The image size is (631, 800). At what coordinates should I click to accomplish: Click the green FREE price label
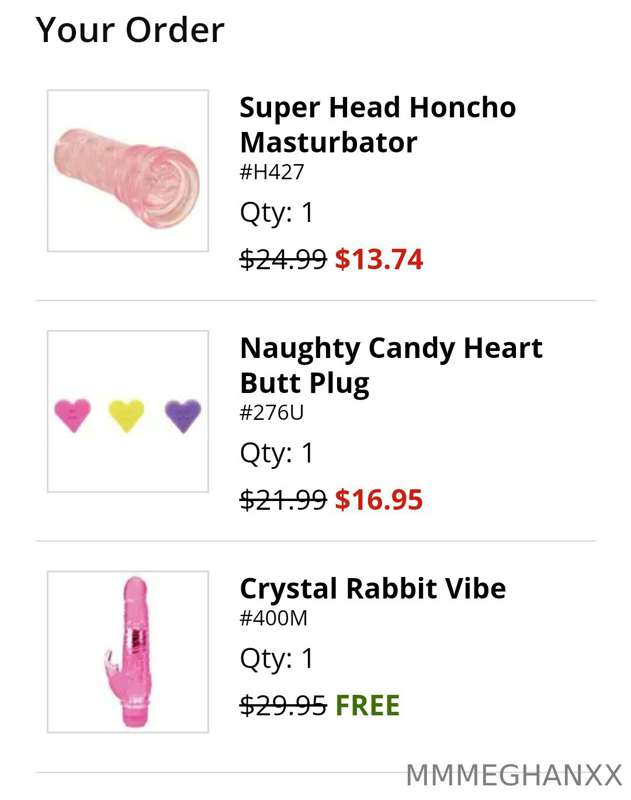pos(367,705)
